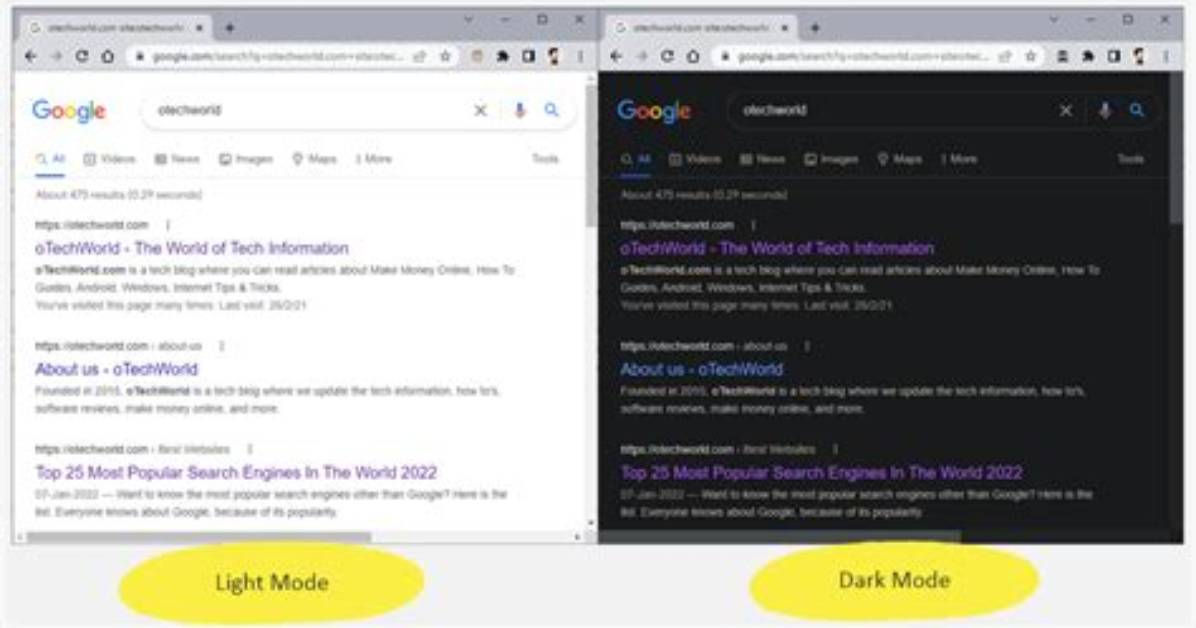
Task: Select Videos tab in light mode Google
Action: (110, 159)
